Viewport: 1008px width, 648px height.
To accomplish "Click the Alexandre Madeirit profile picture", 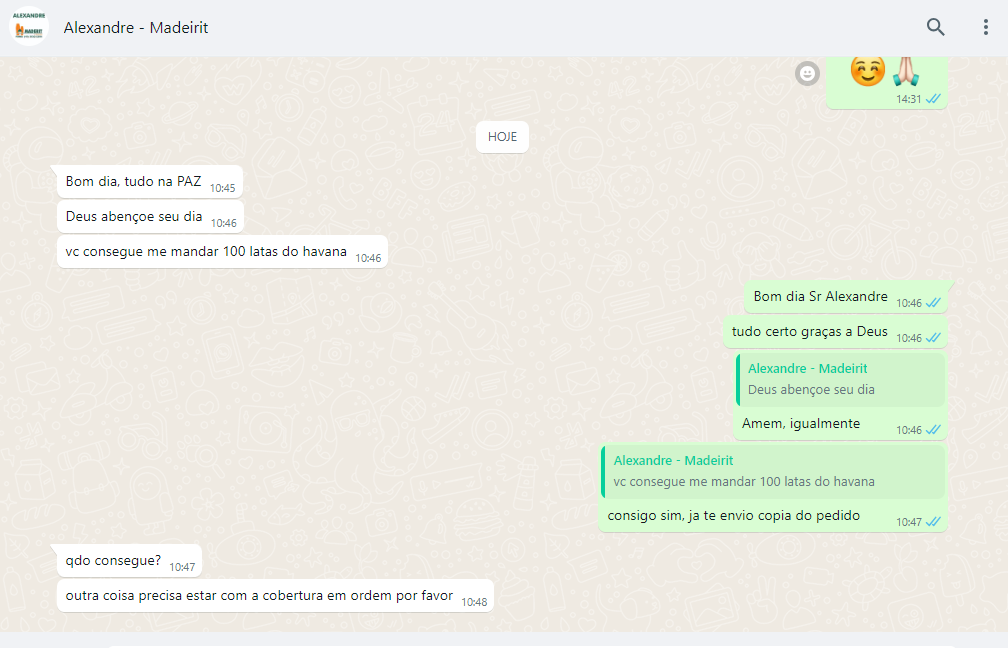I will pos(28,27).
